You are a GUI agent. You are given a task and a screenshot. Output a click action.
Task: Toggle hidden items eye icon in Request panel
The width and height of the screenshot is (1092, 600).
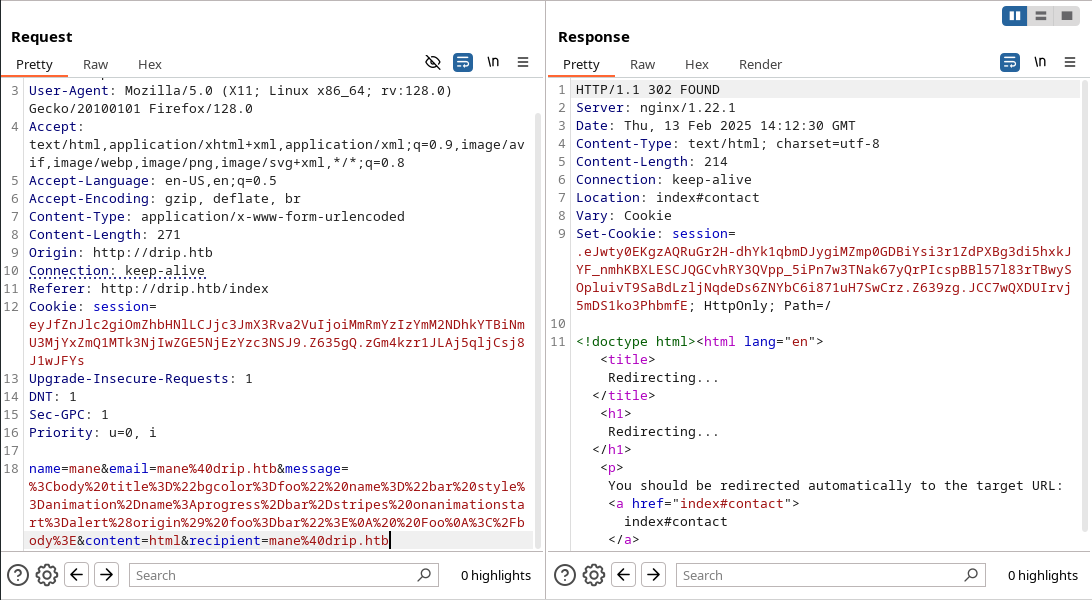coord(432,62)
